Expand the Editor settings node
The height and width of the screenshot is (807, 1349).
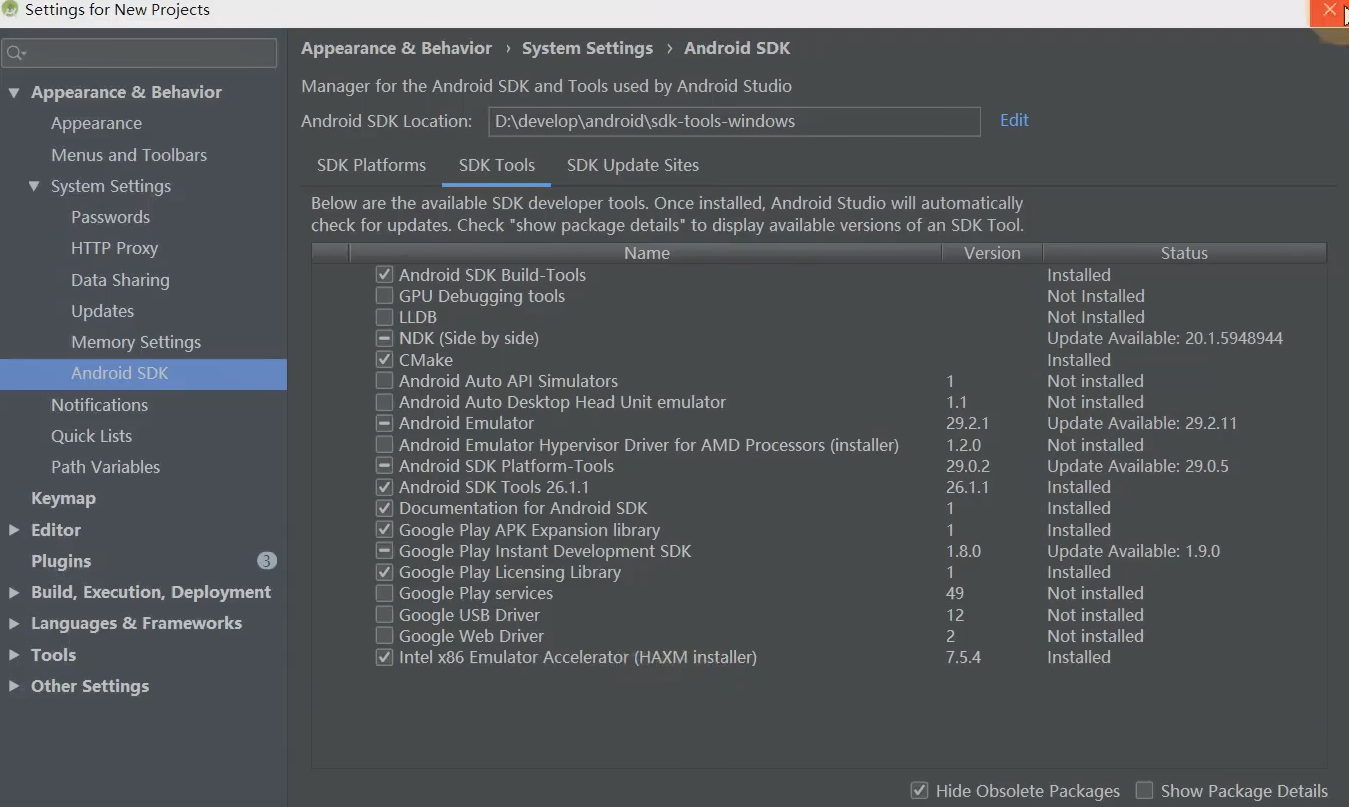[x=14, y=530]
